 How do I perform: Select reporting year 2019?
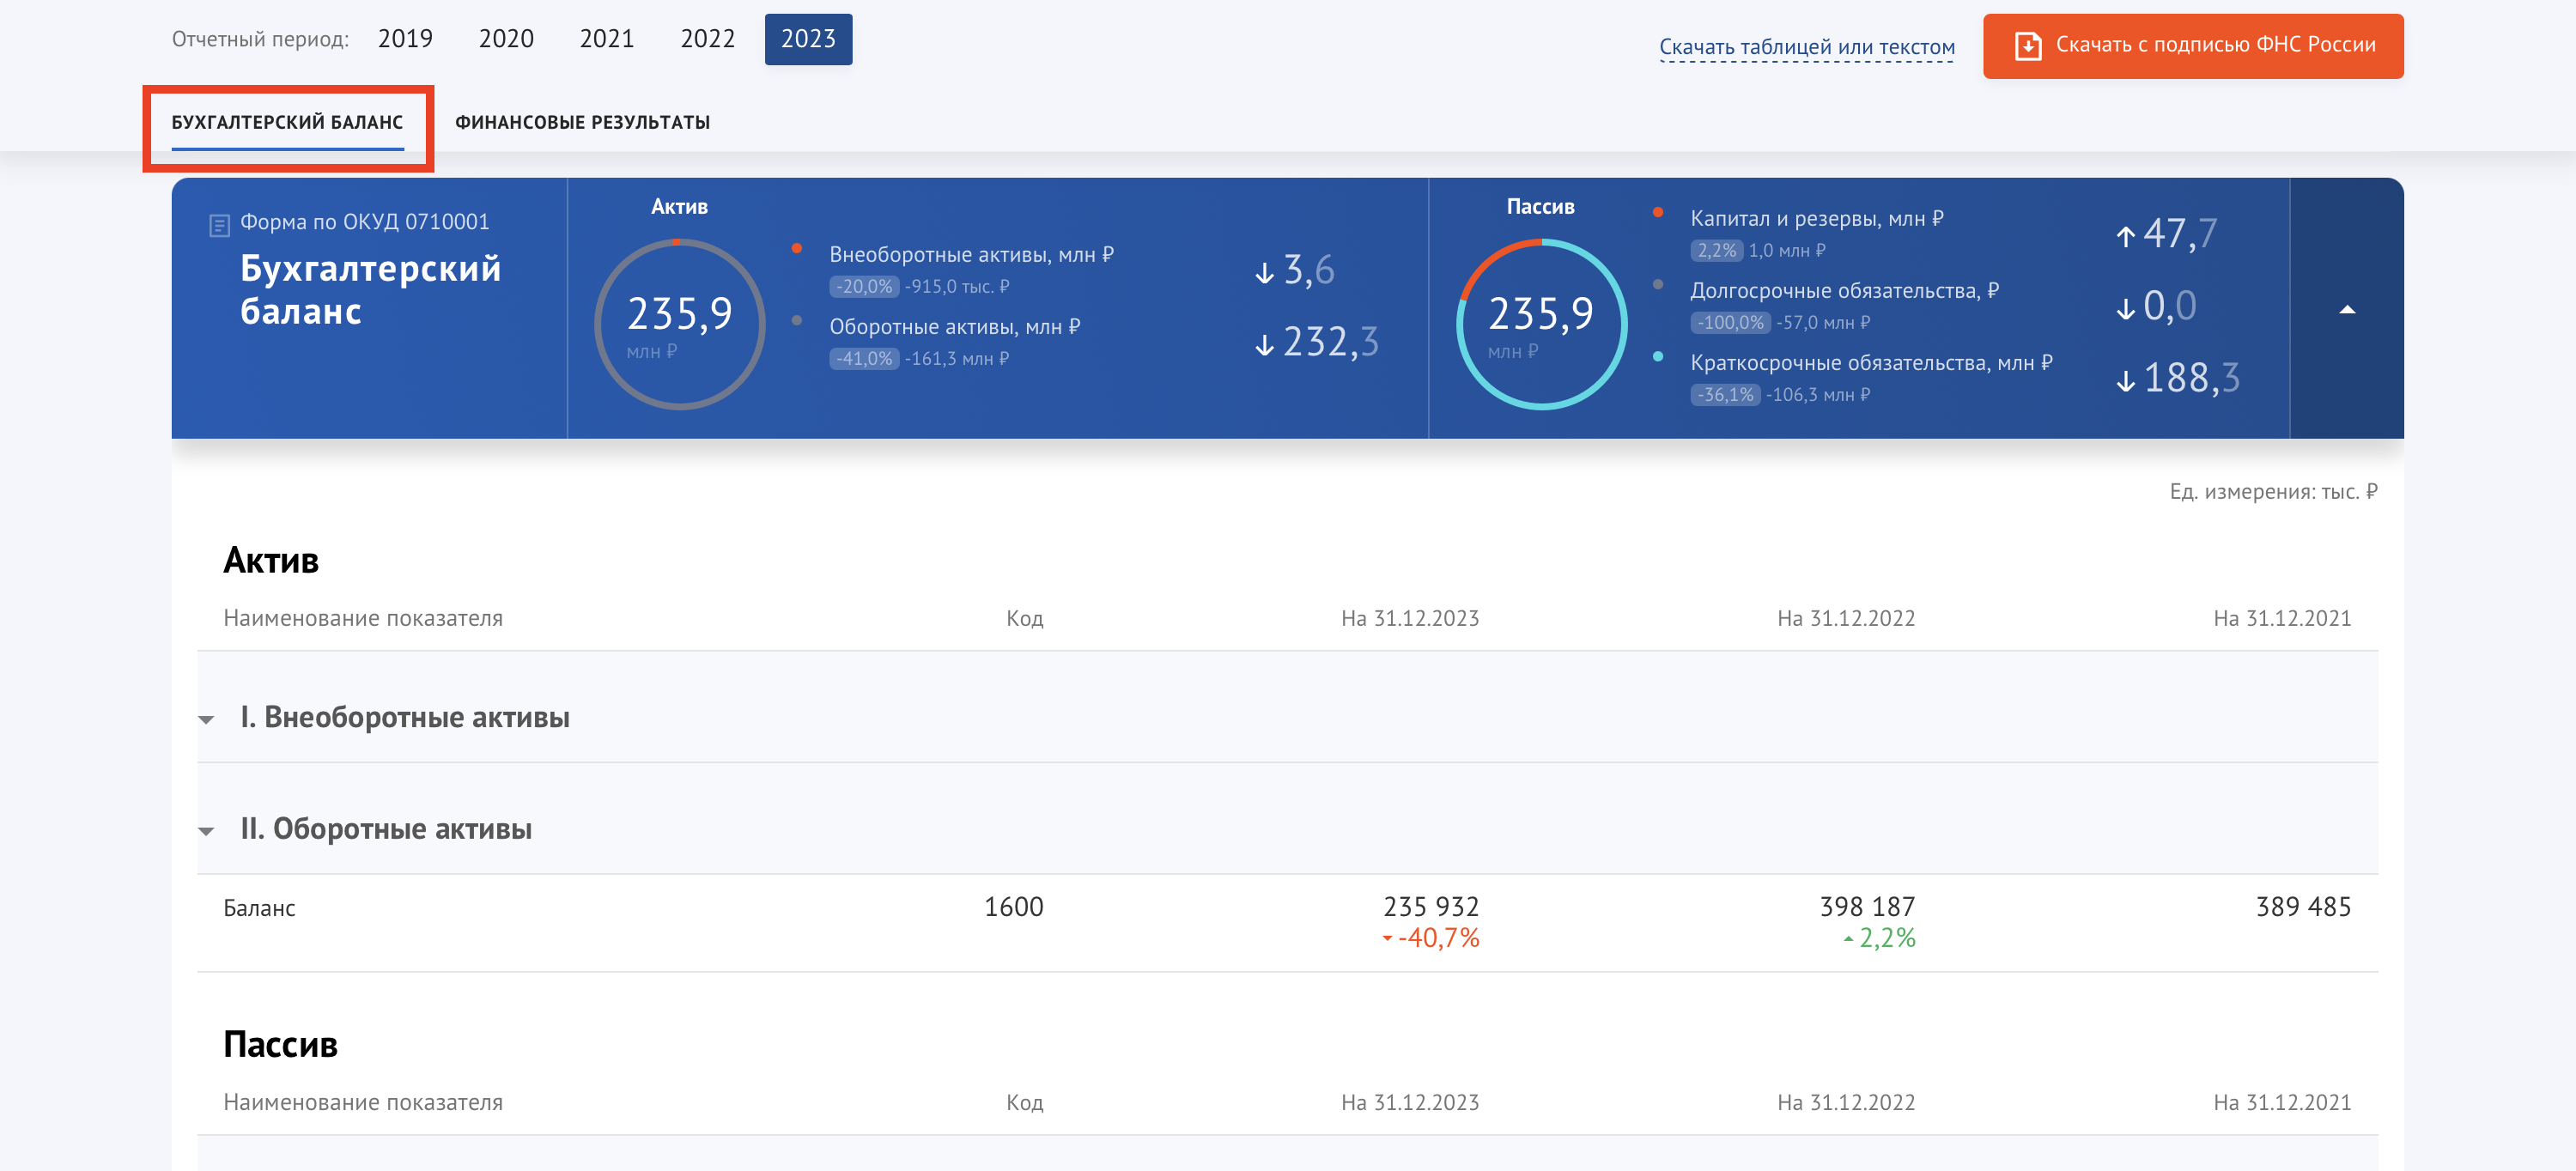coord(405,39)
